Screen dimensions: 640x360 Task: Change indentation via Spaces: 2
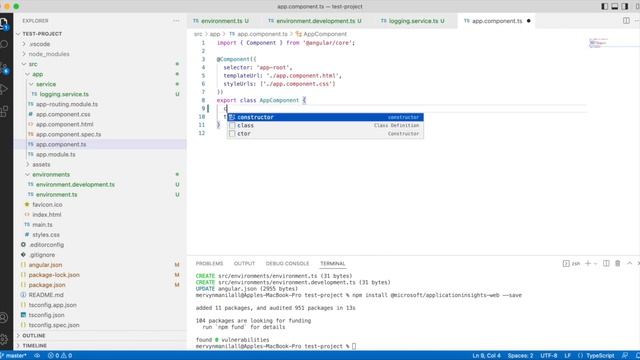pyautogui.click(x=520, y=356)
